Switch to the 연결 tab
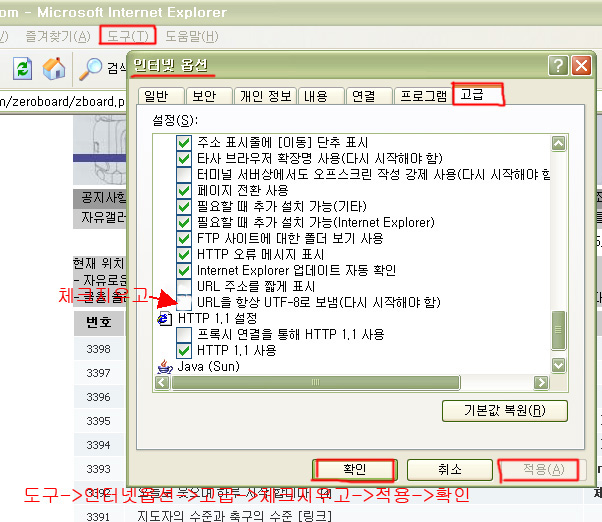 pyautogui.click(x=362, y=96)
